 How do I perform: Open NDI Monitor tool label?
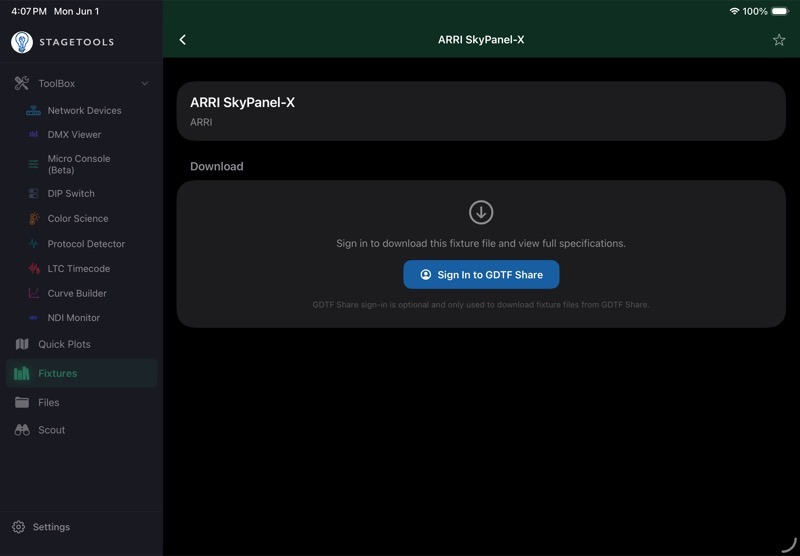pos(74,318)
